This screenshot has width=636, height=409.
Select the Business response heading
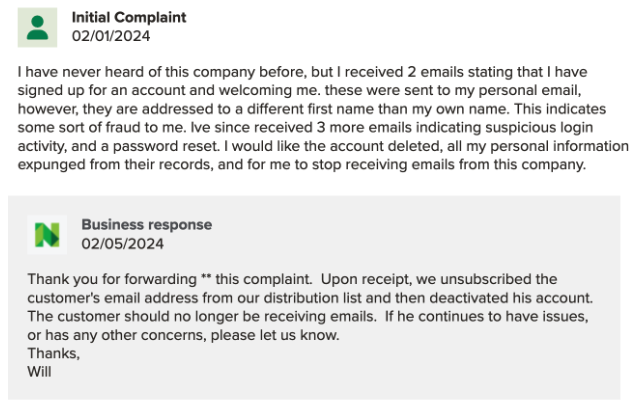[x=146, y=225]
